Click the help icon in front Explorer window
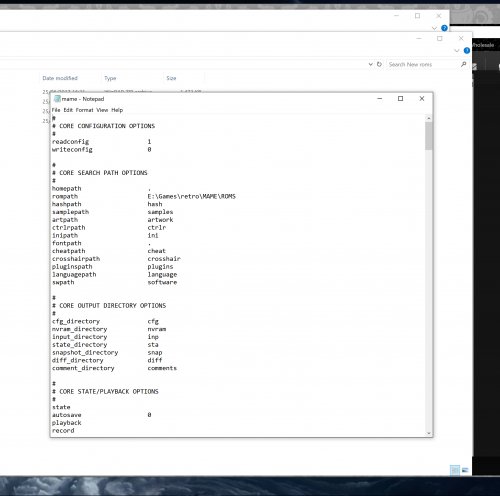Viewport: 500px width, 496px height. 467,51
